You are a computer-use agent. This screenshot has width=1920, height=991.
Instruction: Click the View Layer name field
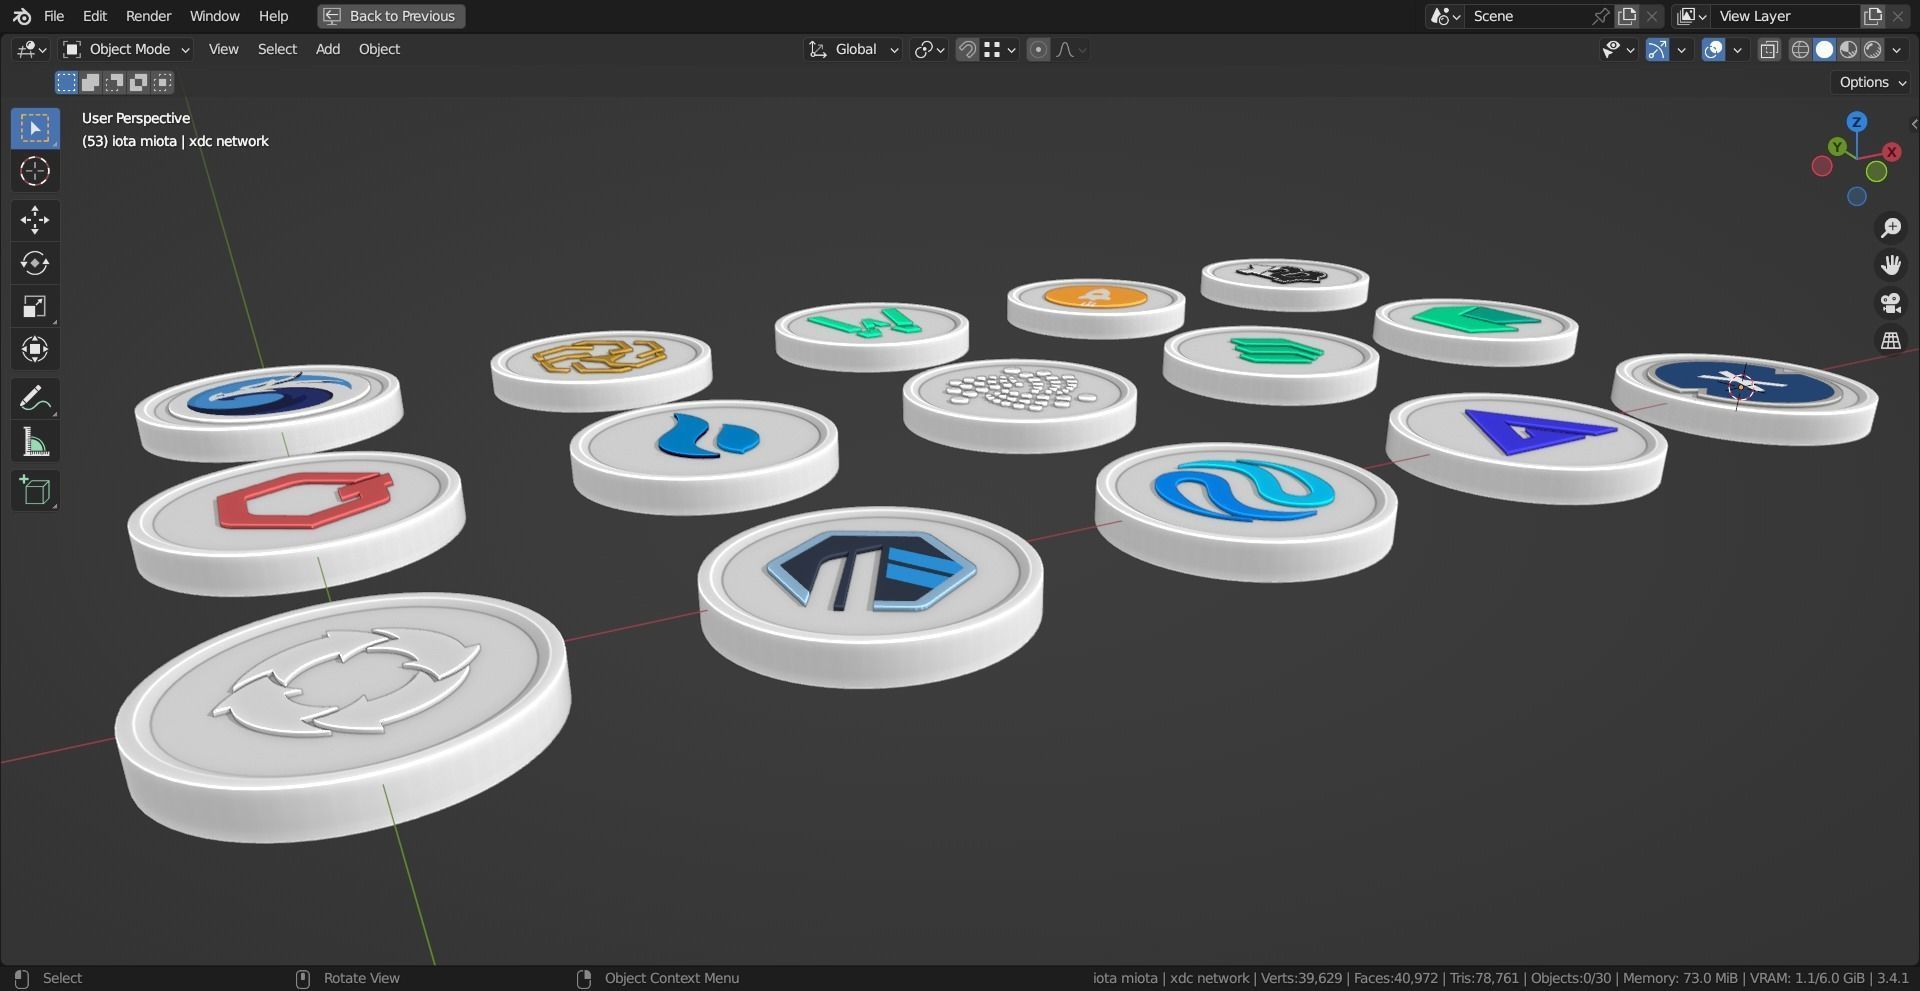(1785, 16)
